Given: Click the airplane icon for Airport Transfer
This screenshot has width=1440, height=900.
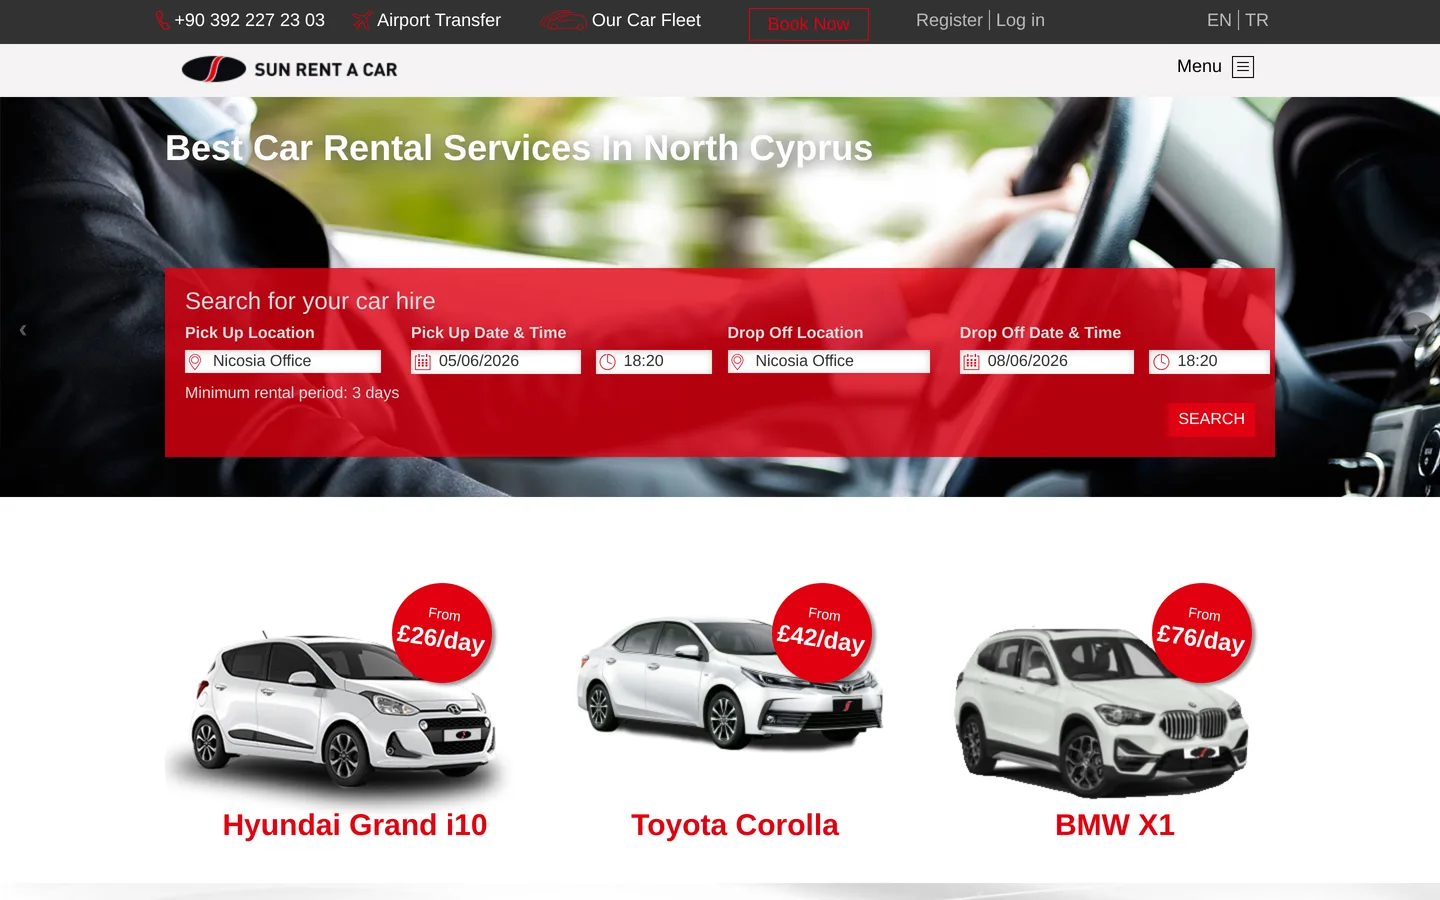Looking at the screenshot, I should point(362,20).
